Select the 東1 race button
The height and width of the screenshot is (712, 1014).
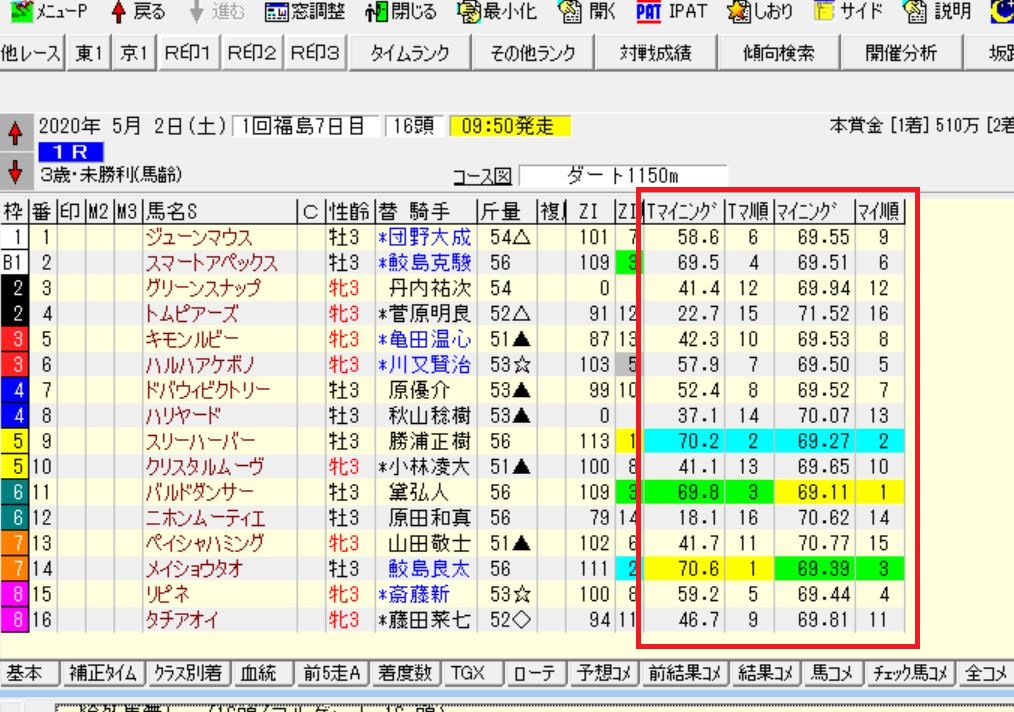89,52
